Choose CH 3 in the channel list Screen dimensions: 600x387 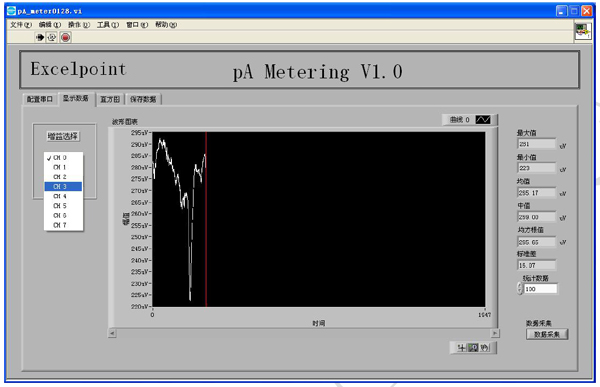63,186
